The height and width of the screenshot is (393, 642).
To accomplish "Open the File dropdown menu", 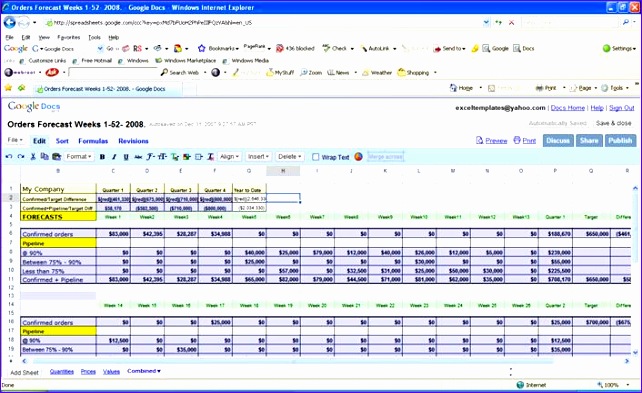I will click(x=15, y=140).
